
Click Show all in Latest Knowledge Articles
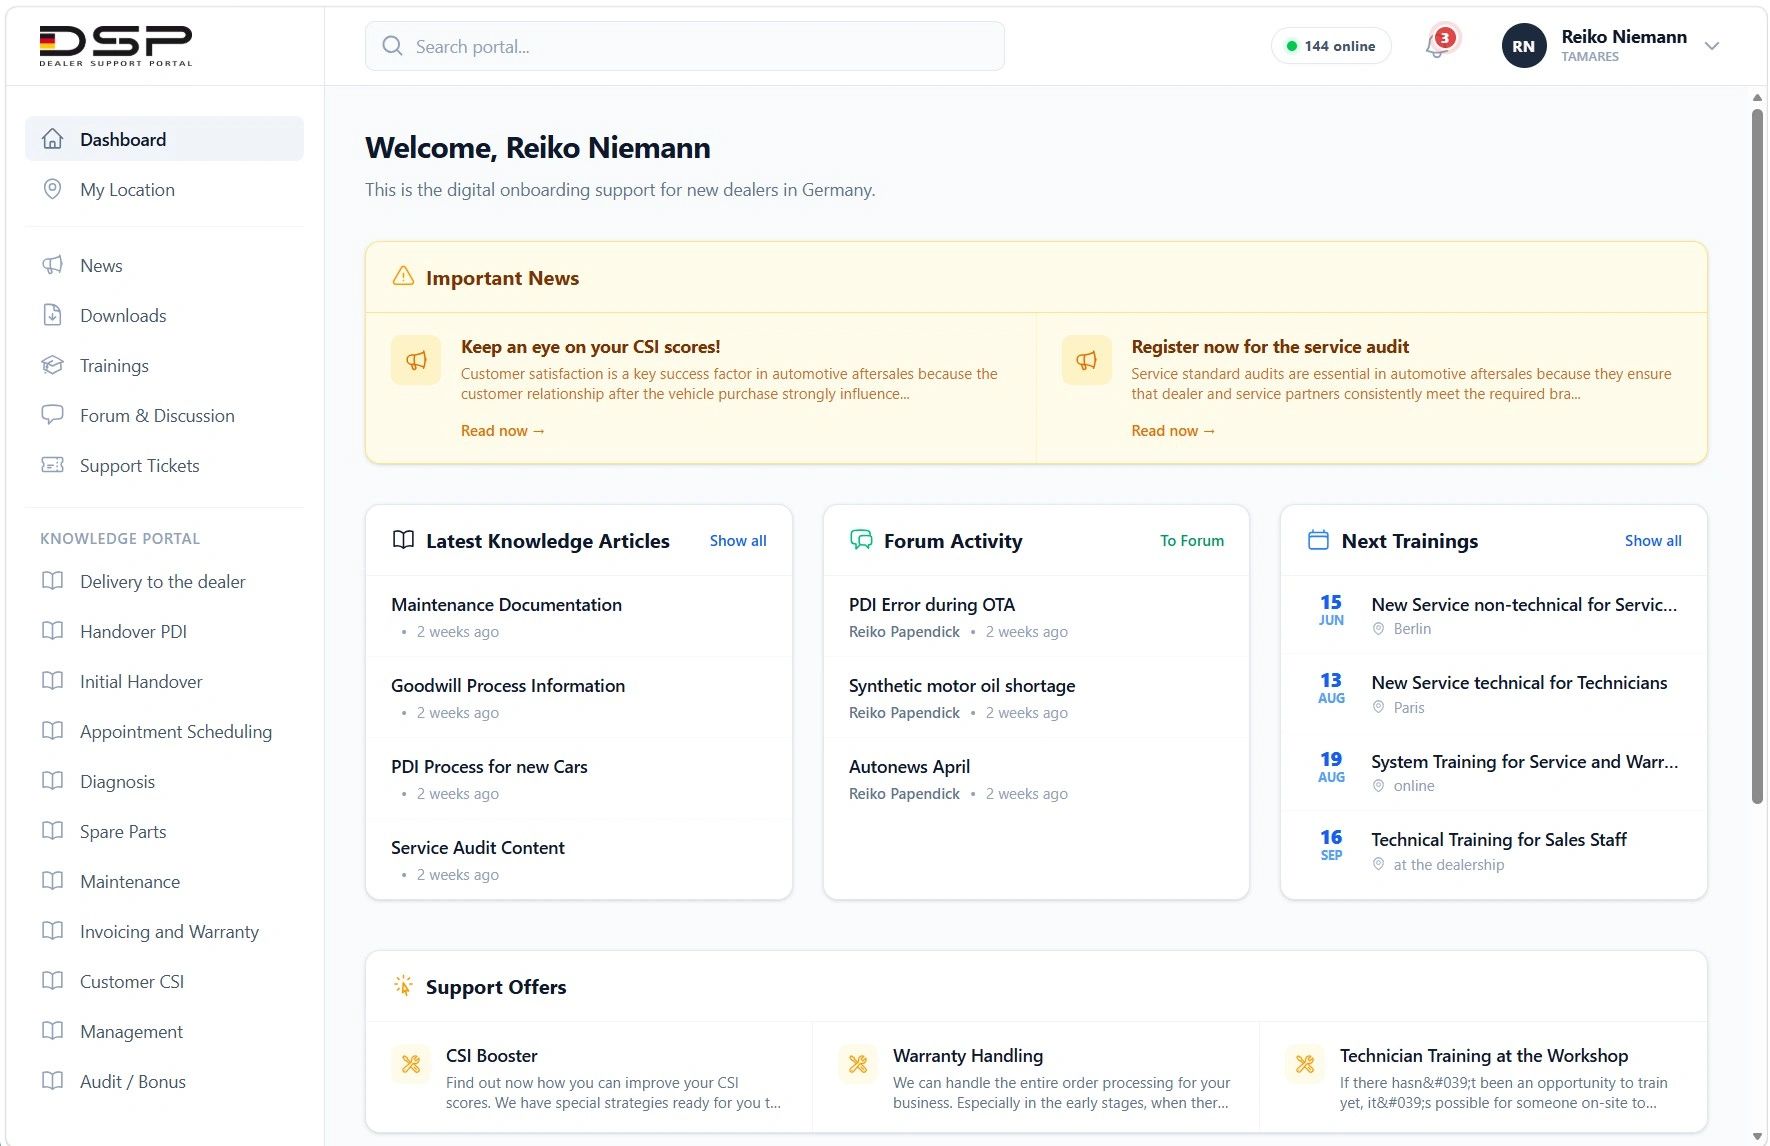pyautogui.click(x=738, y=540)
